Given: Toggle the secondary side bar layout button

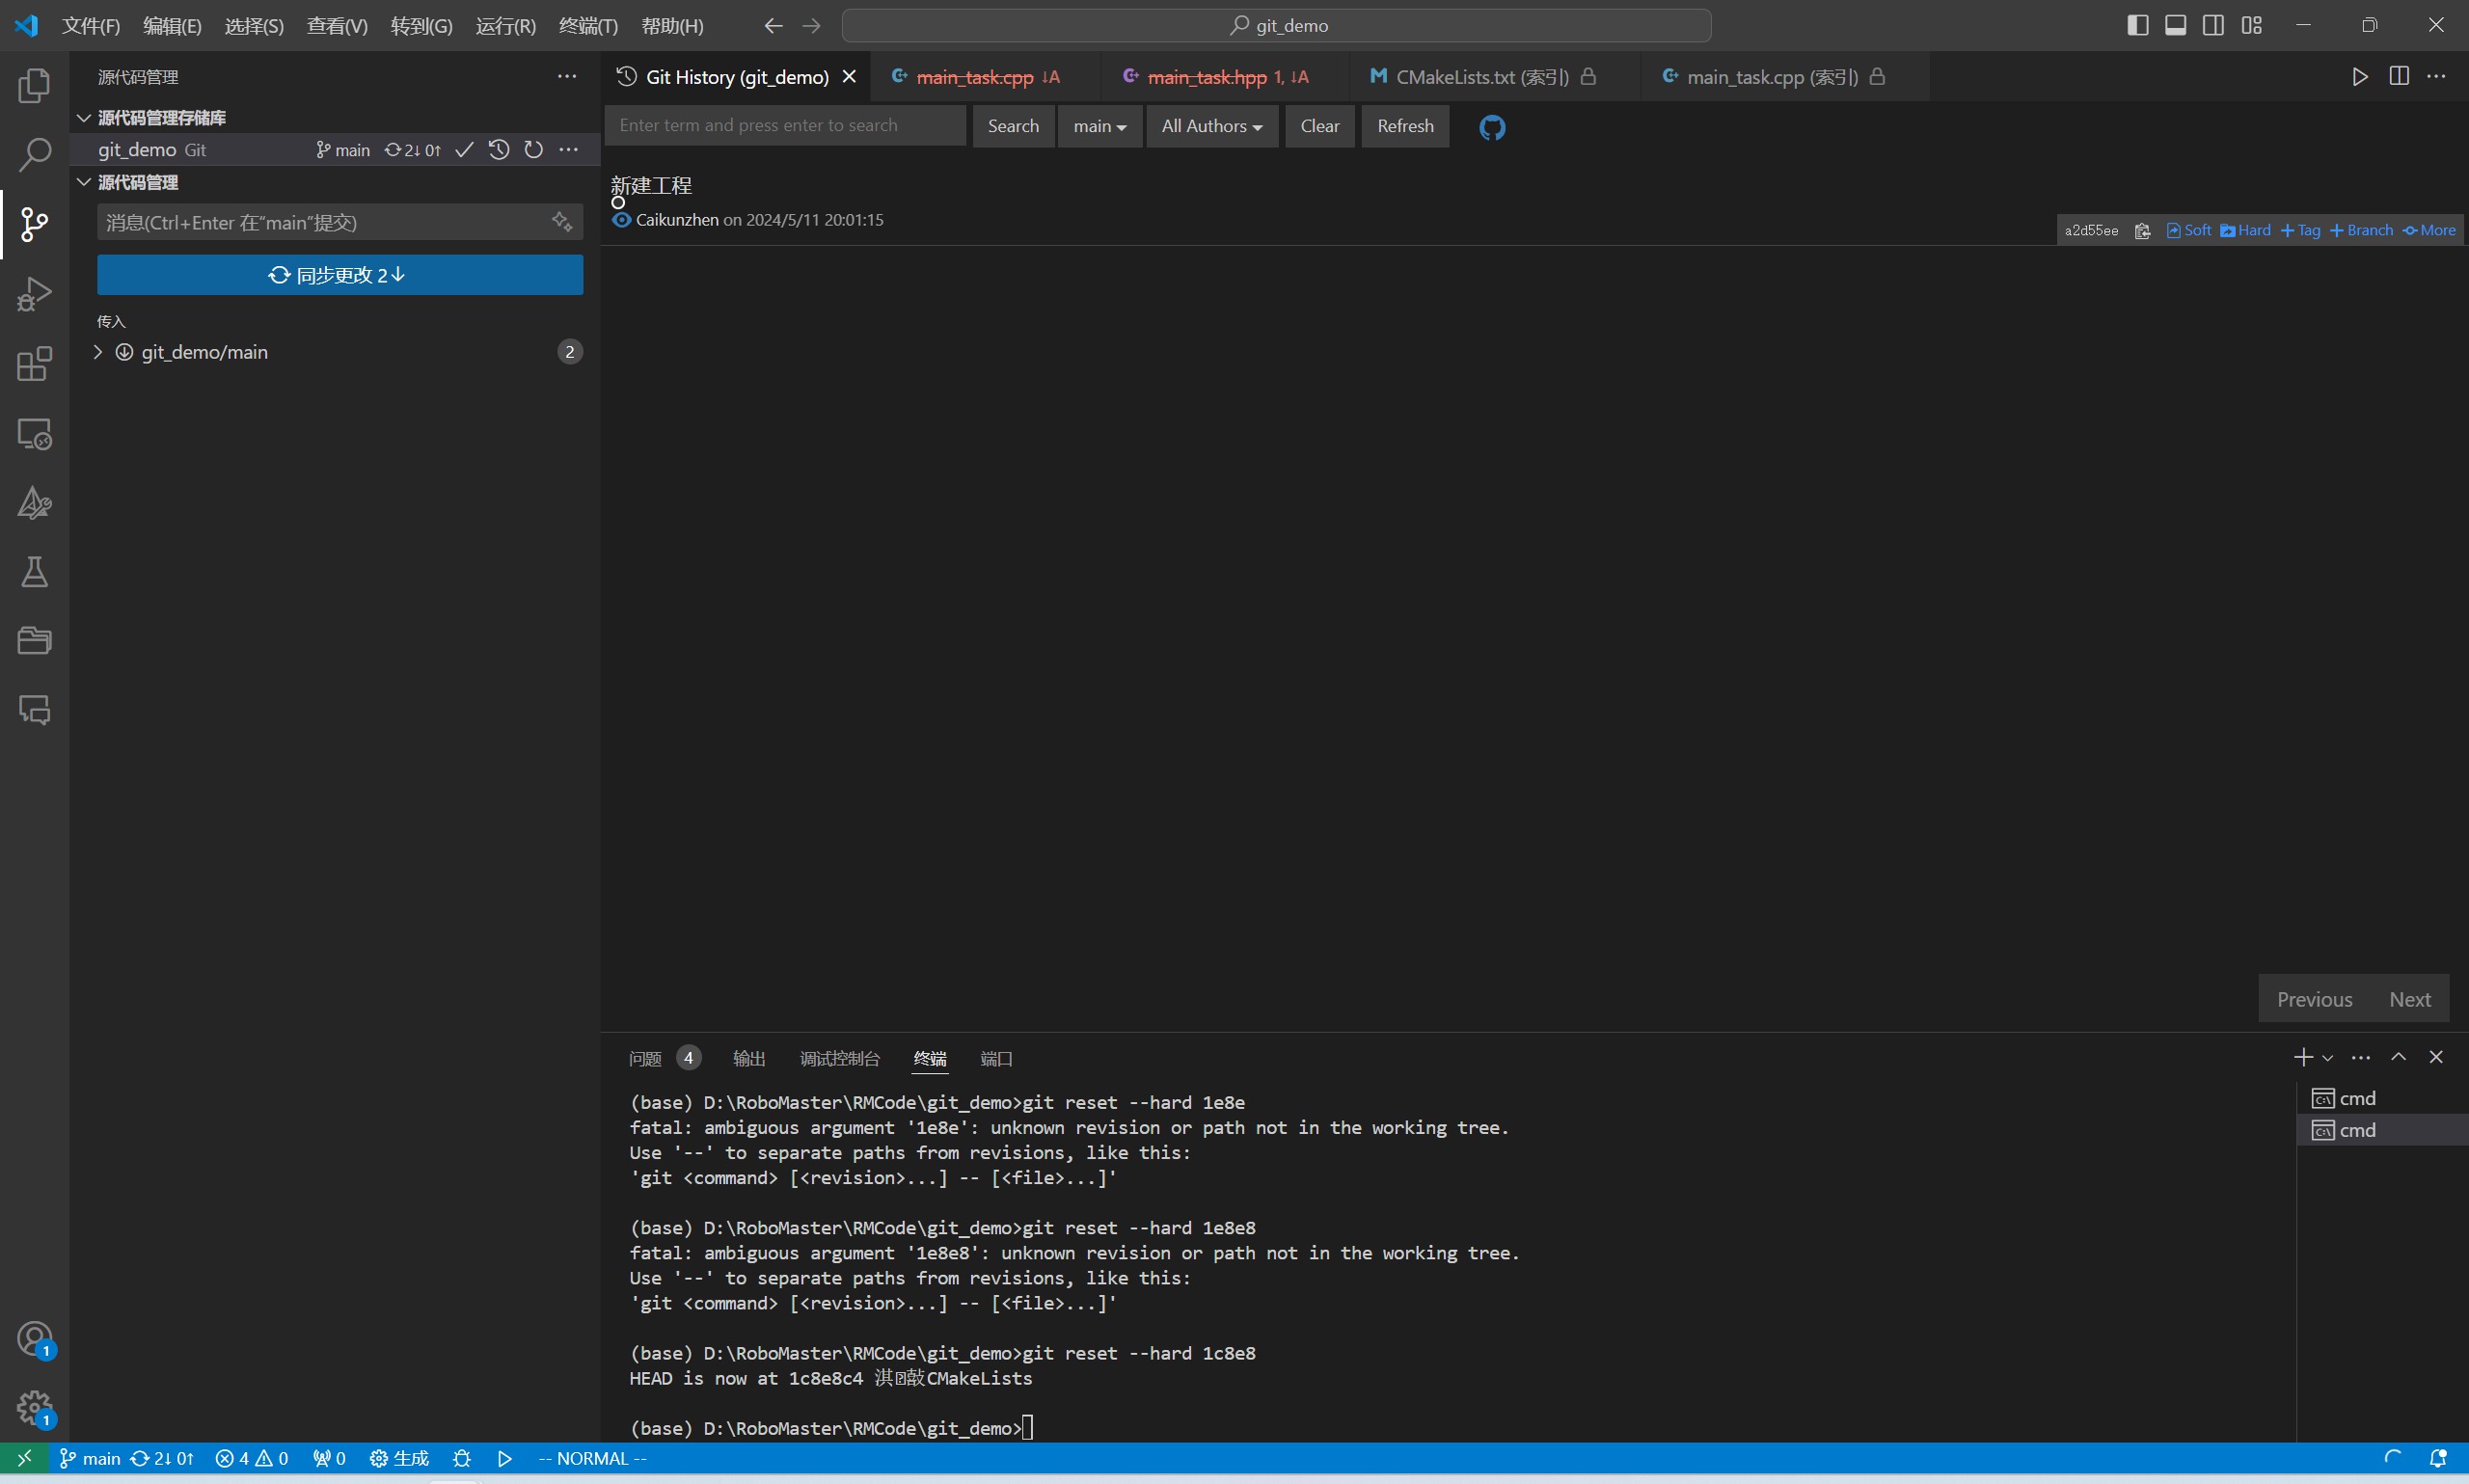Looking at the screenshot, I should [2213, 25].
